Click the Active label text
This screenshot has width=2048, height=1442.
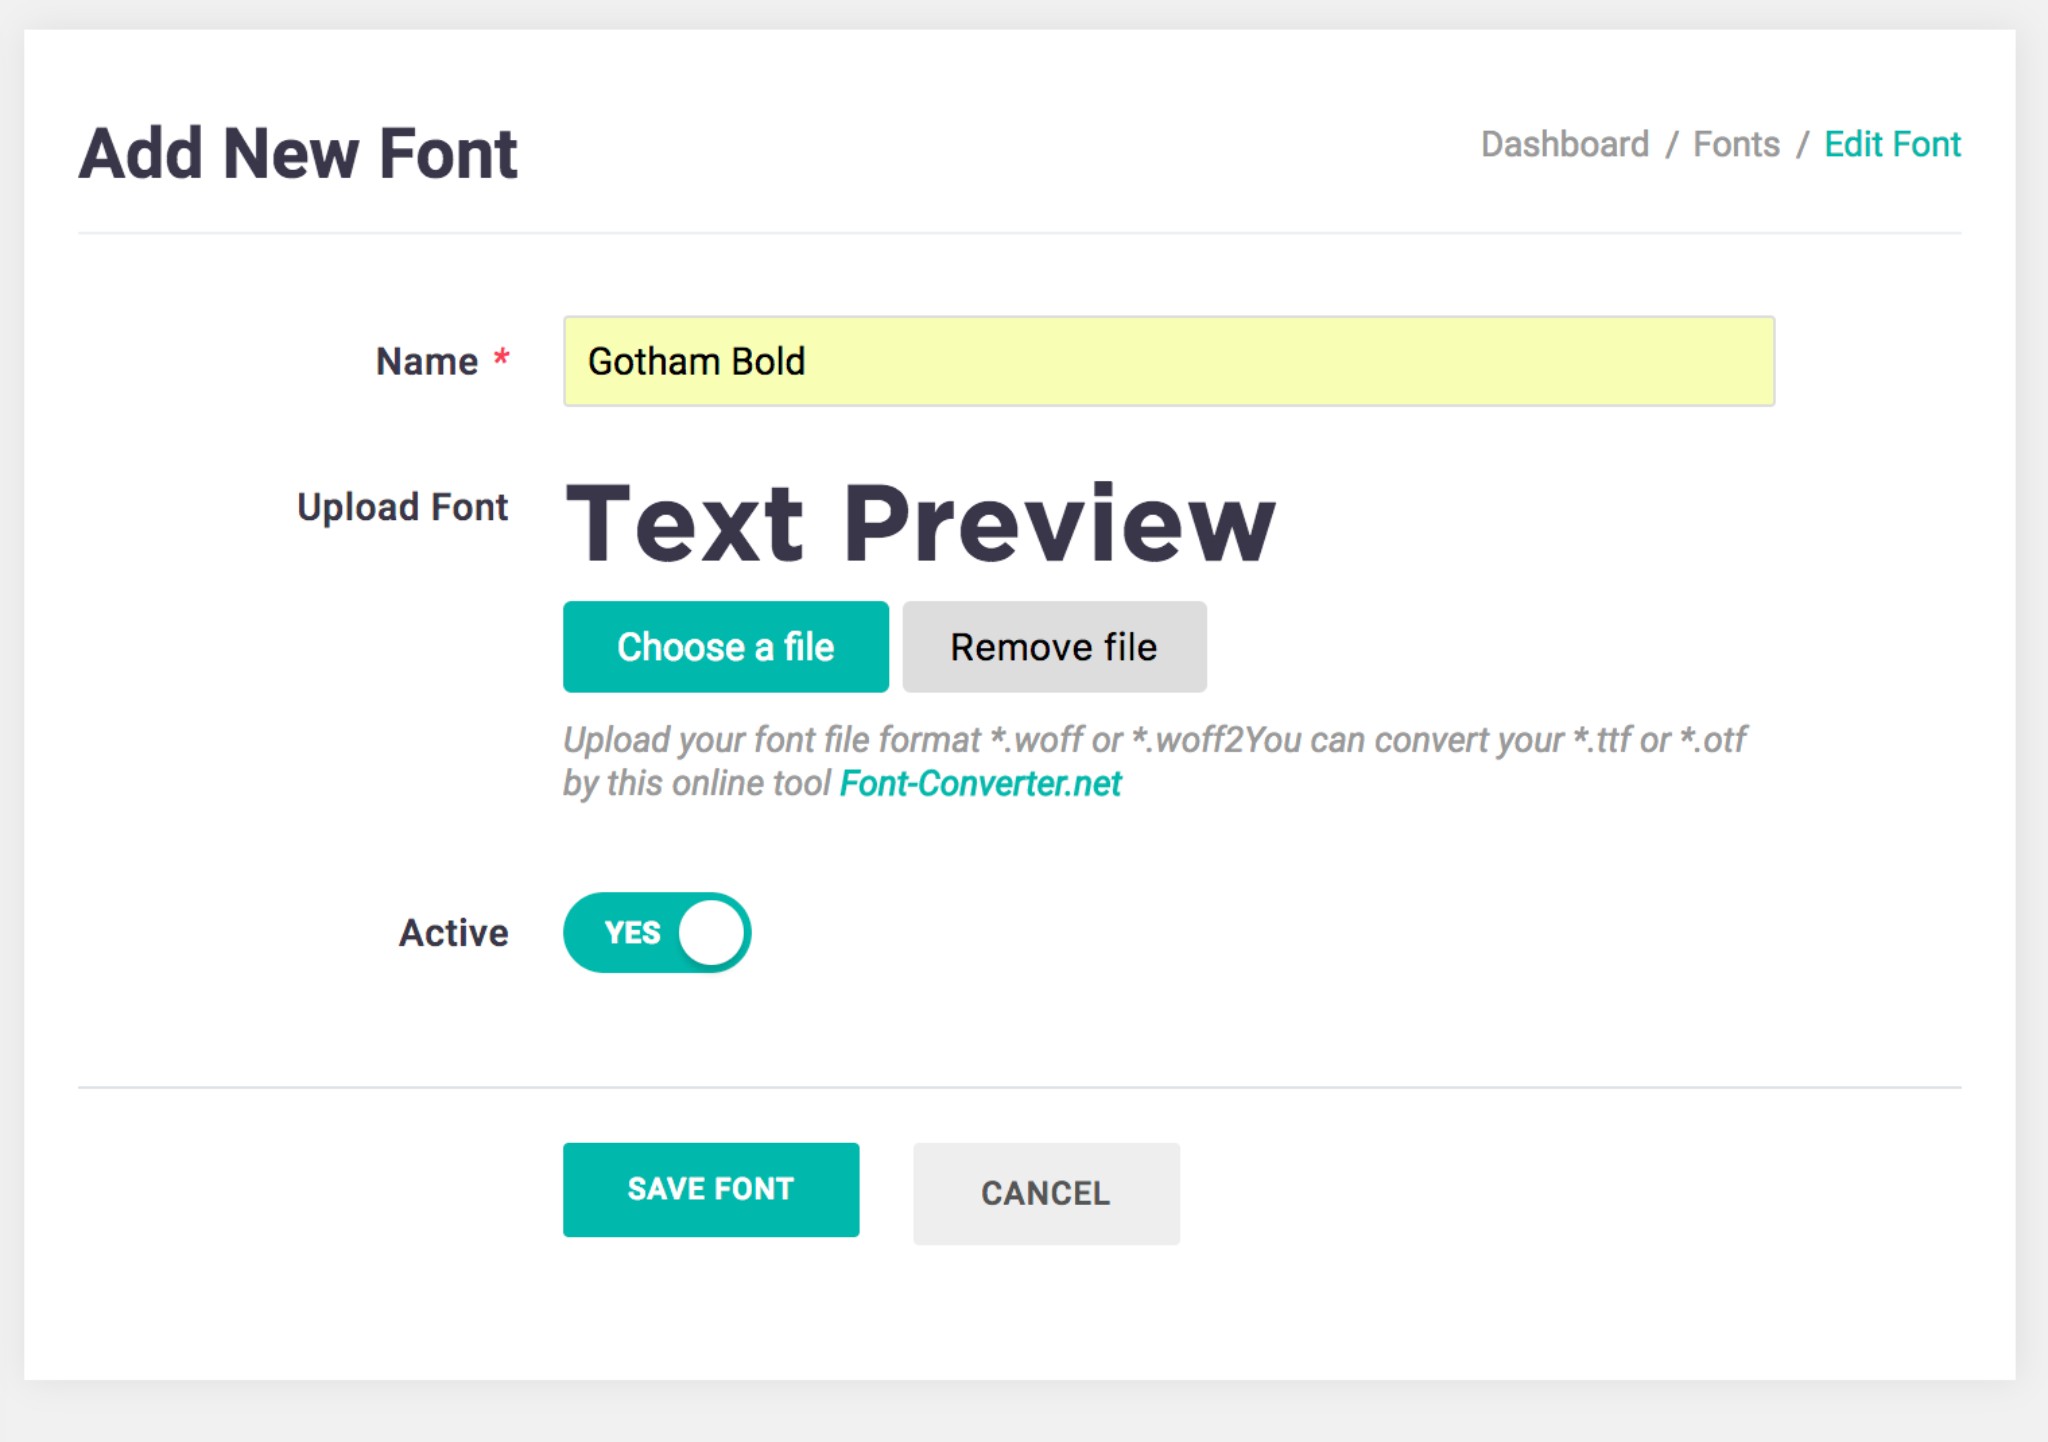[x=453, y=932]
